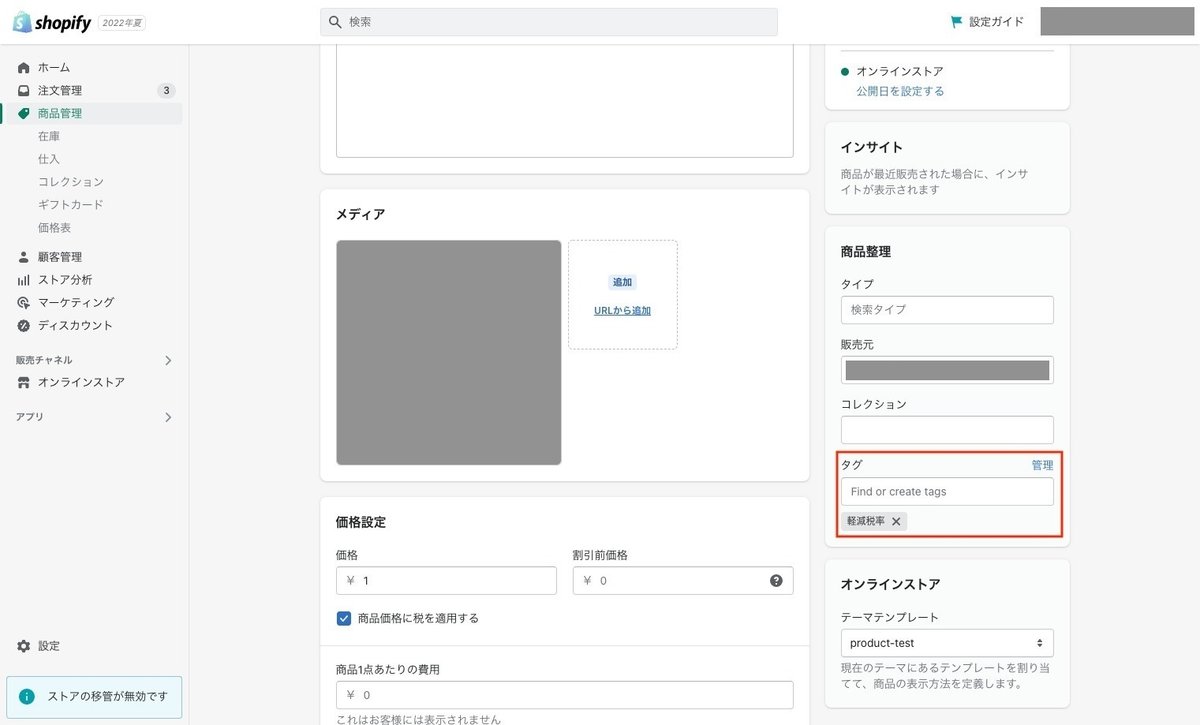Click the 追加 media button

[622, 283]
